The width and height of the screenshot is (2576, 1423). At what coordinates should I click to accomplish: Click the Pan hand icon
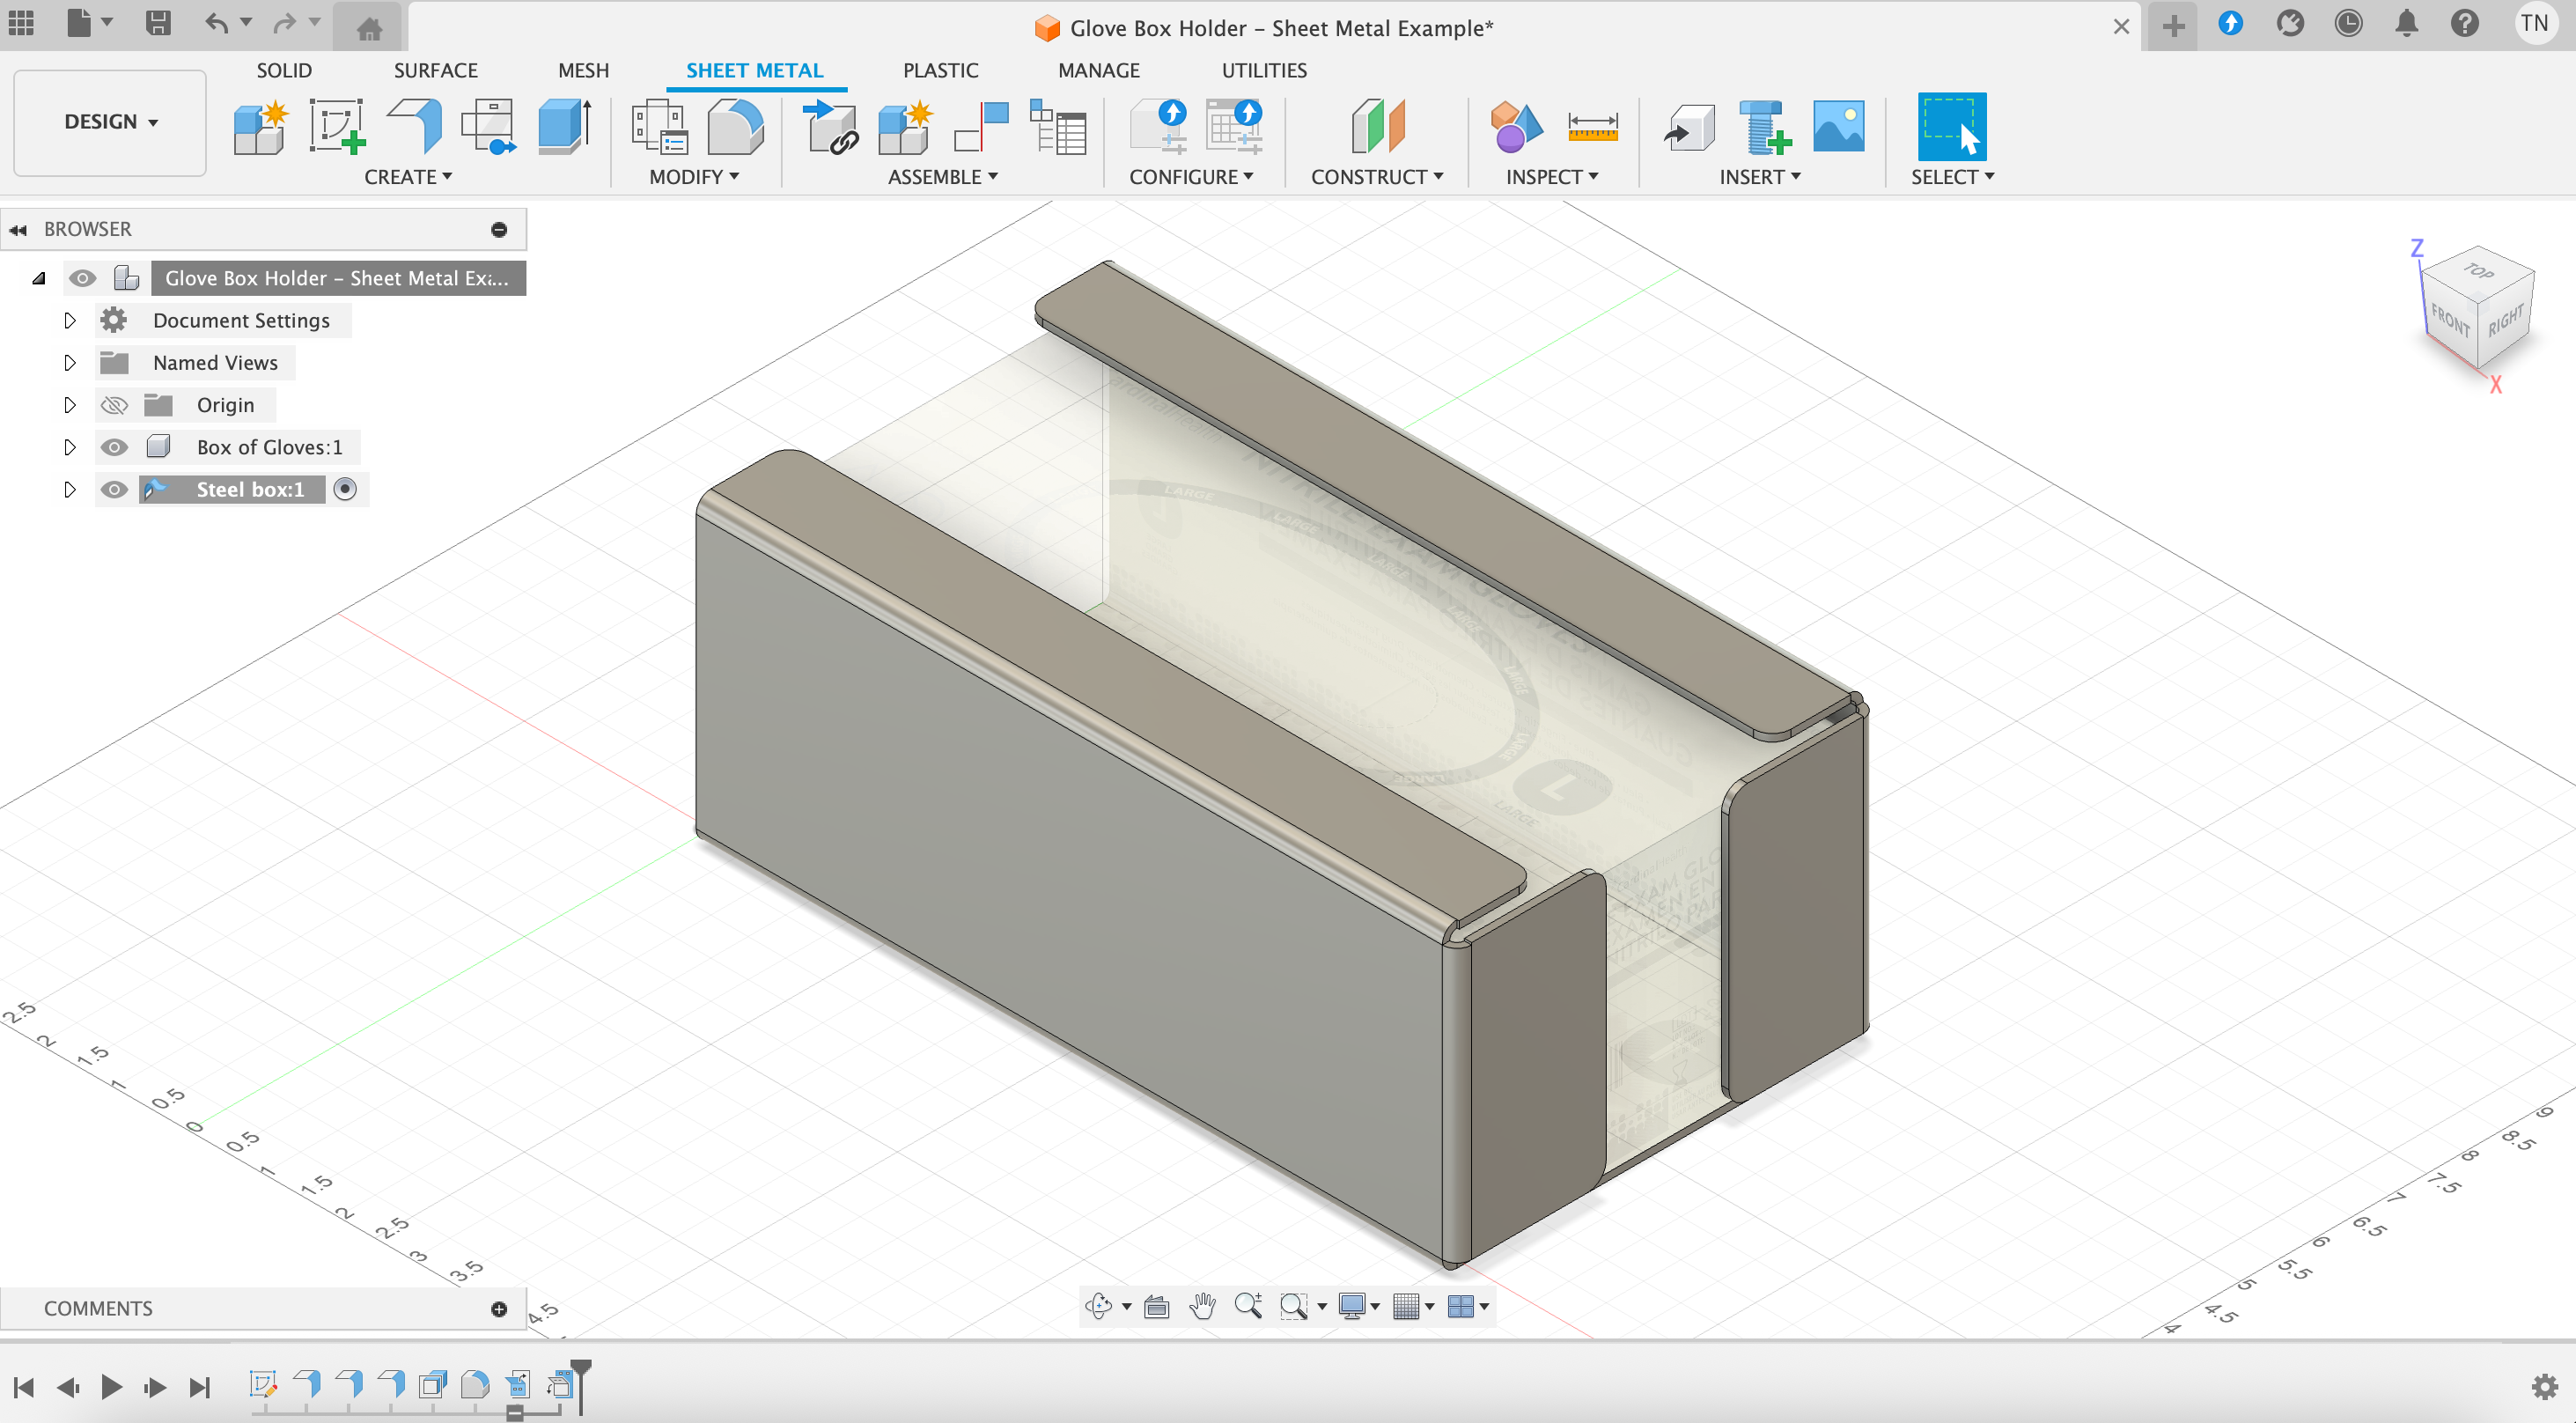tap(1202, 1306)
